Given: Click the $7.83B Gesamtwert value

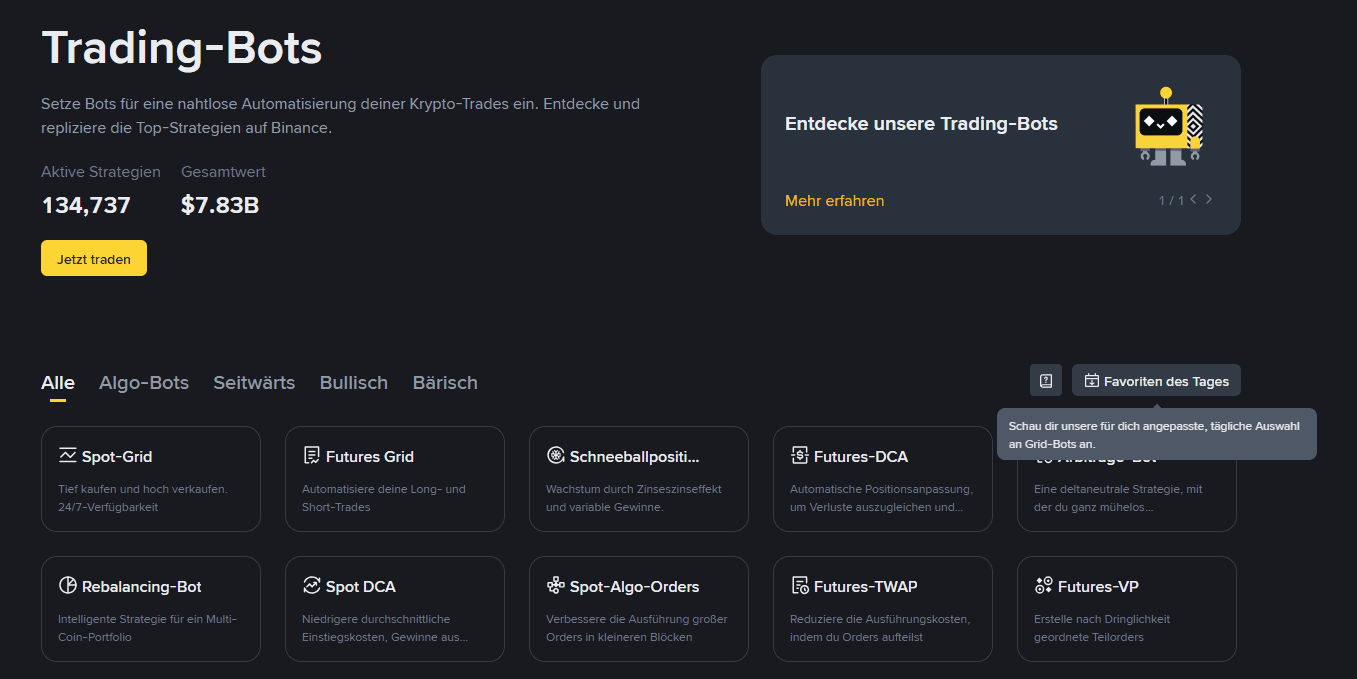Looking at the screenshot, I should point(220,206).
